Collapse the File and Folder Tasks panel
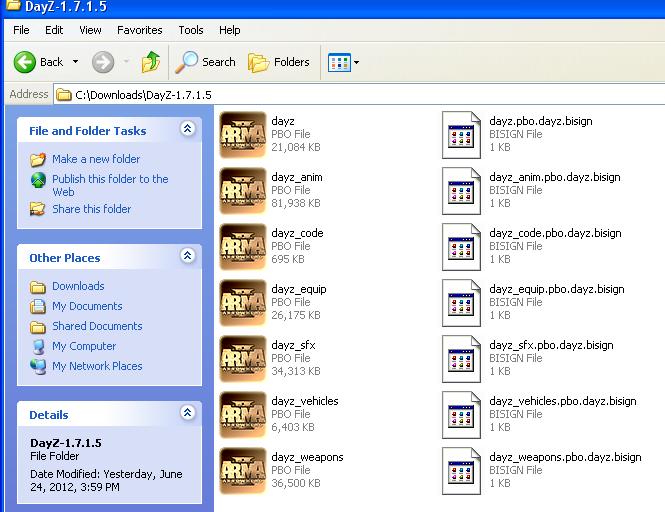Image resolution: width=665 pixels, height=512 pixels. point(187,130)
